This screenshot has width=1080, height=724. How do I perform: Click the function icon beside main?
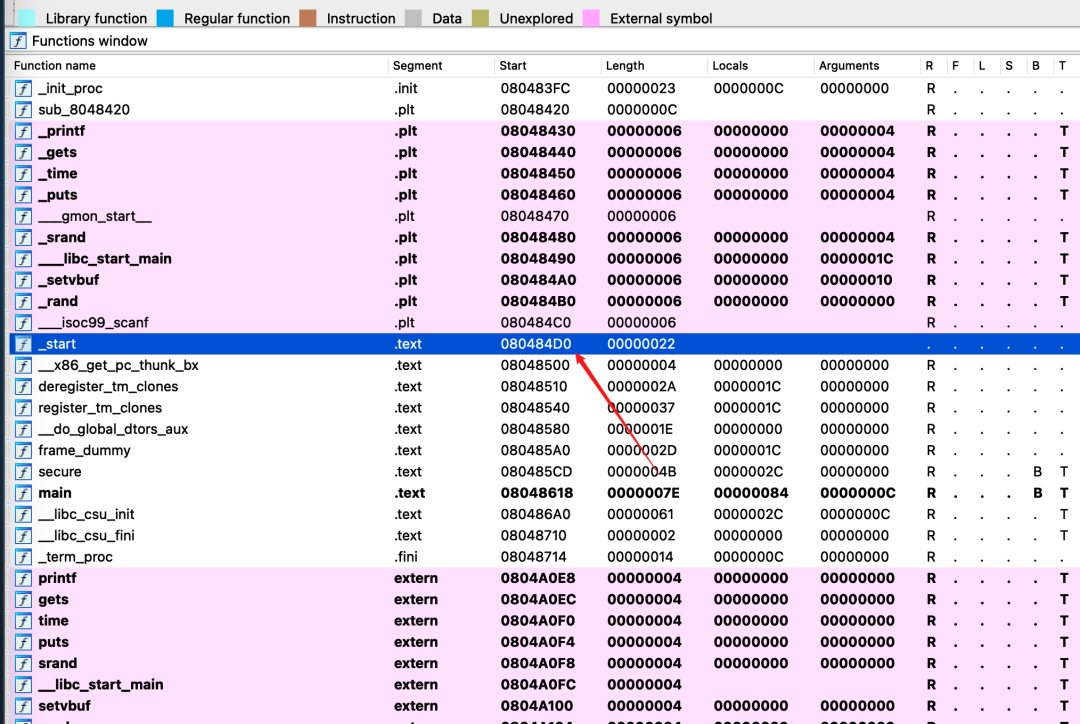[x=23, y=493]
